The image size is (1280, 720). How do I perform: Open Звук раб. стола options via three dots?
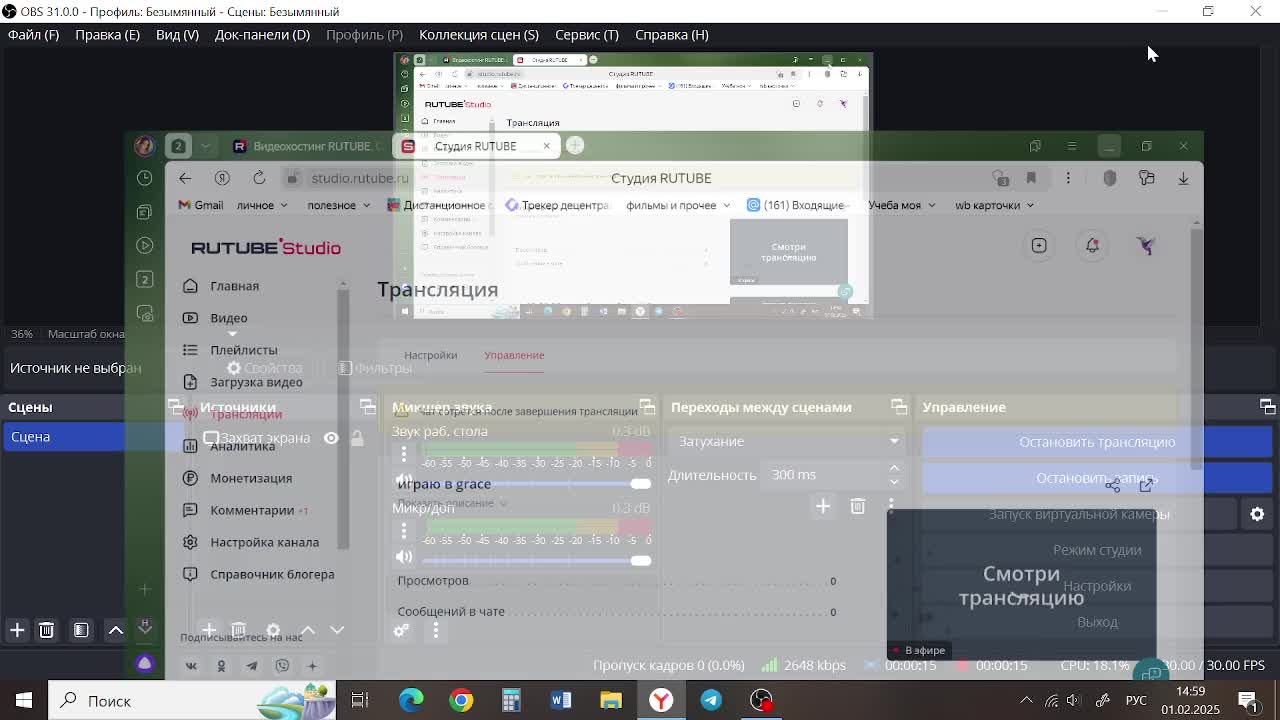[x=404, y=455]
